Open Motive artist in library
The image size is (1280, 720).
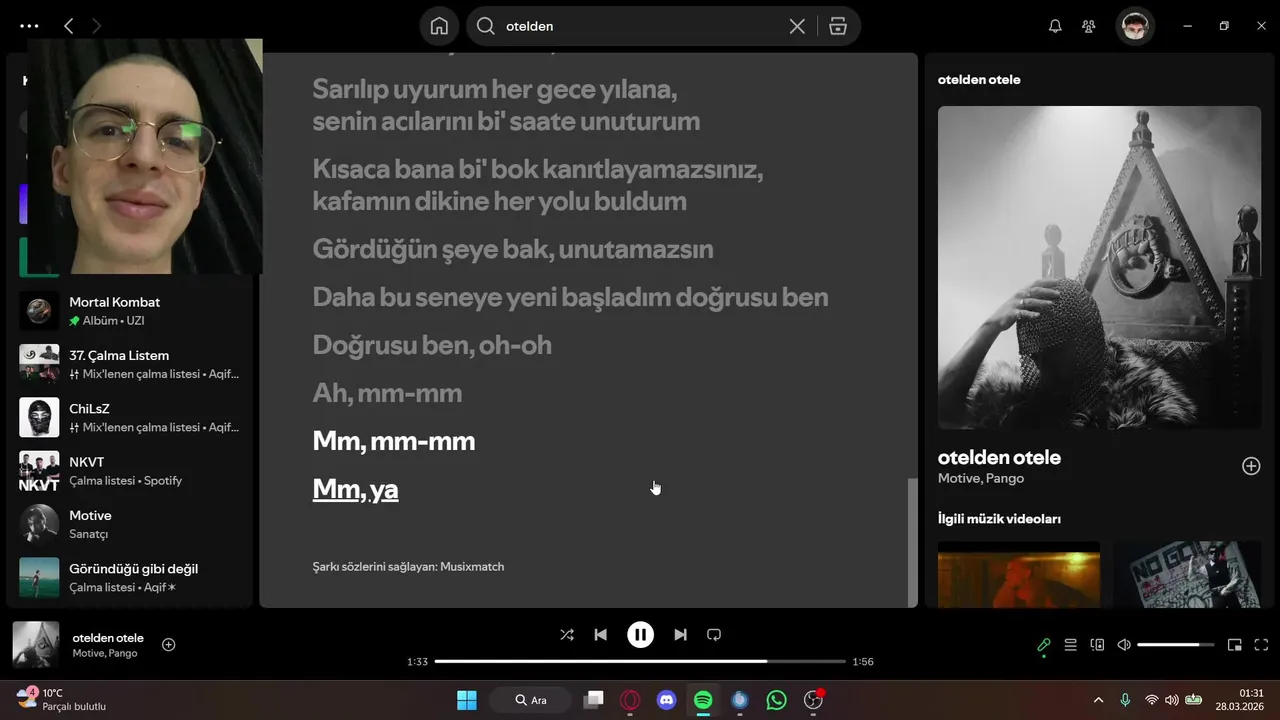click(130, 524)
